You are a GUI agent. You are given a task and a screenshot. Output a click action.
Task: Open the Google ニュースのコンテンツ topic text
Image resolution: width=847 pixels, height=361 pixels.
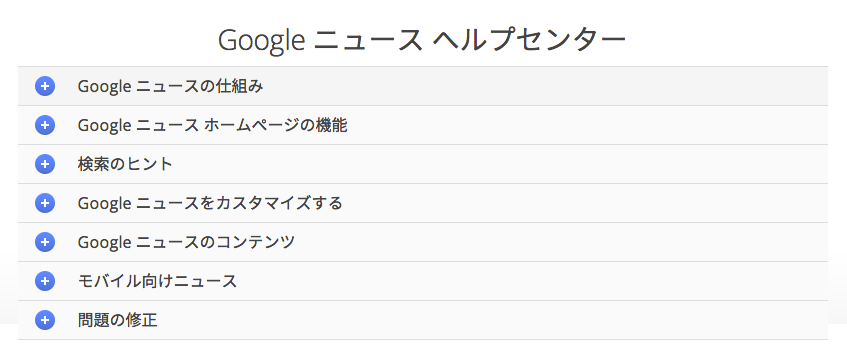pyautogui.click(x=186, y=242)
